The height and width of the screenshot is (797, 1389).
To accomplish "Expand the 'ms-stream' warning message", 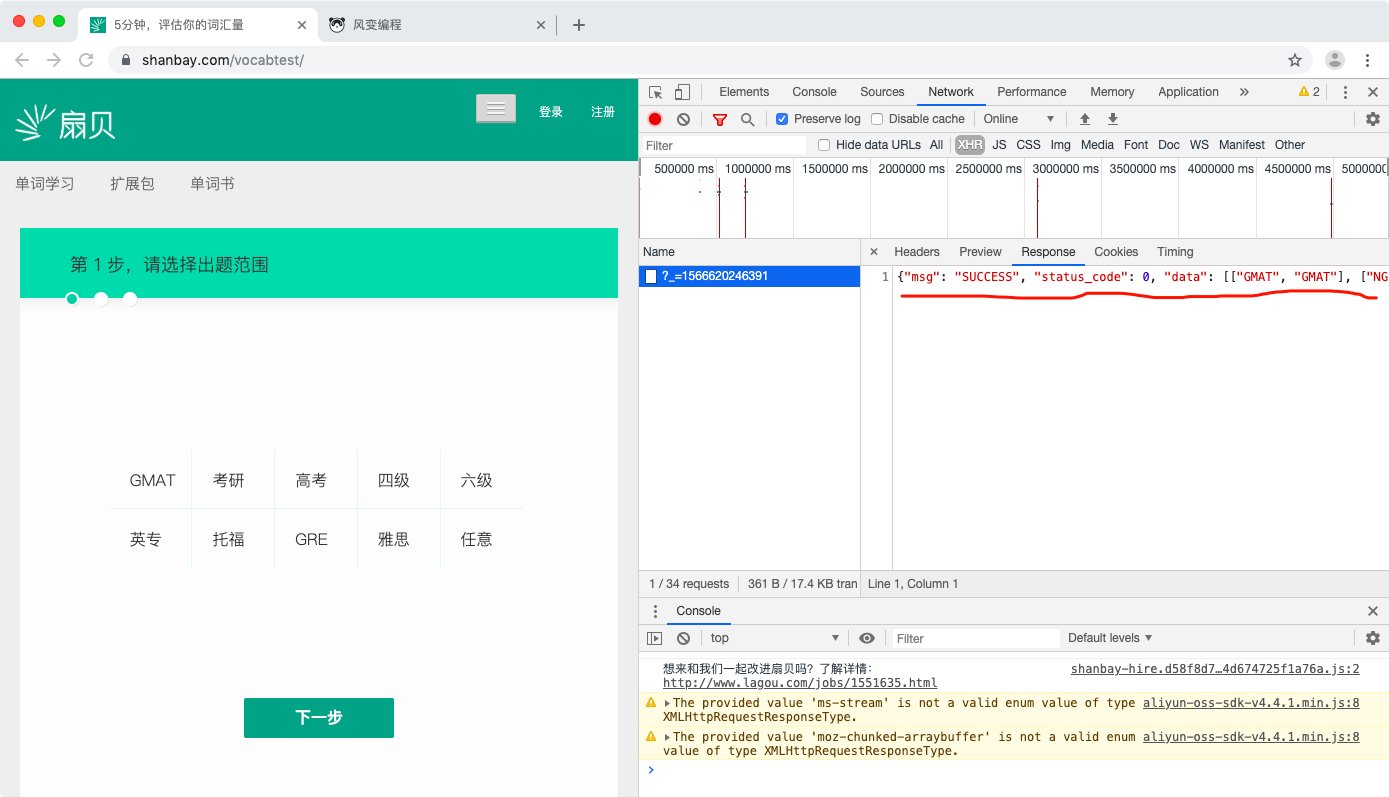I will pyautogui.click(x=667, y=703).
